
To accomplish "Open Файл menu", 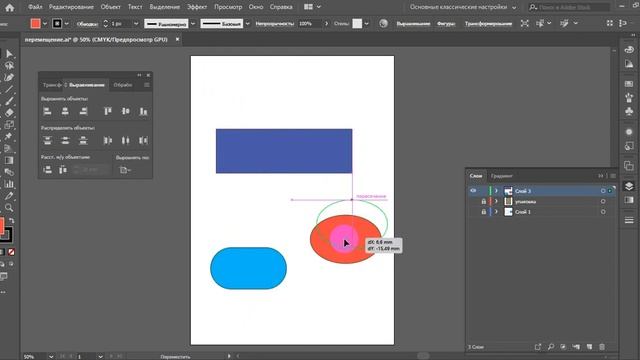I will (x=35, y=7).
